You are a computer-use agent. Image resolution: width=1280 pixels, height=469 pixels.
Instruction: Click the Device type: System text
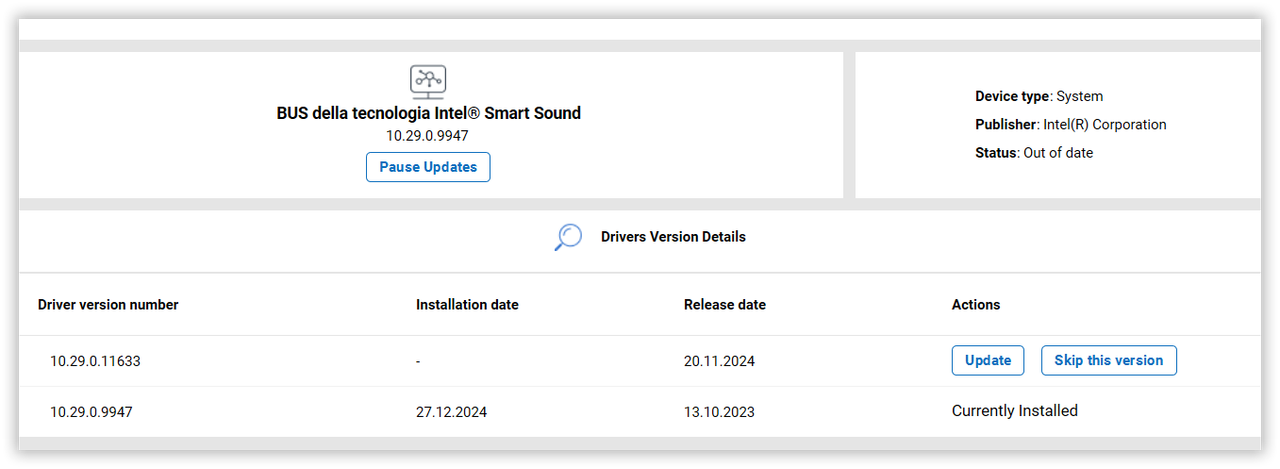tap(1039, 97)
